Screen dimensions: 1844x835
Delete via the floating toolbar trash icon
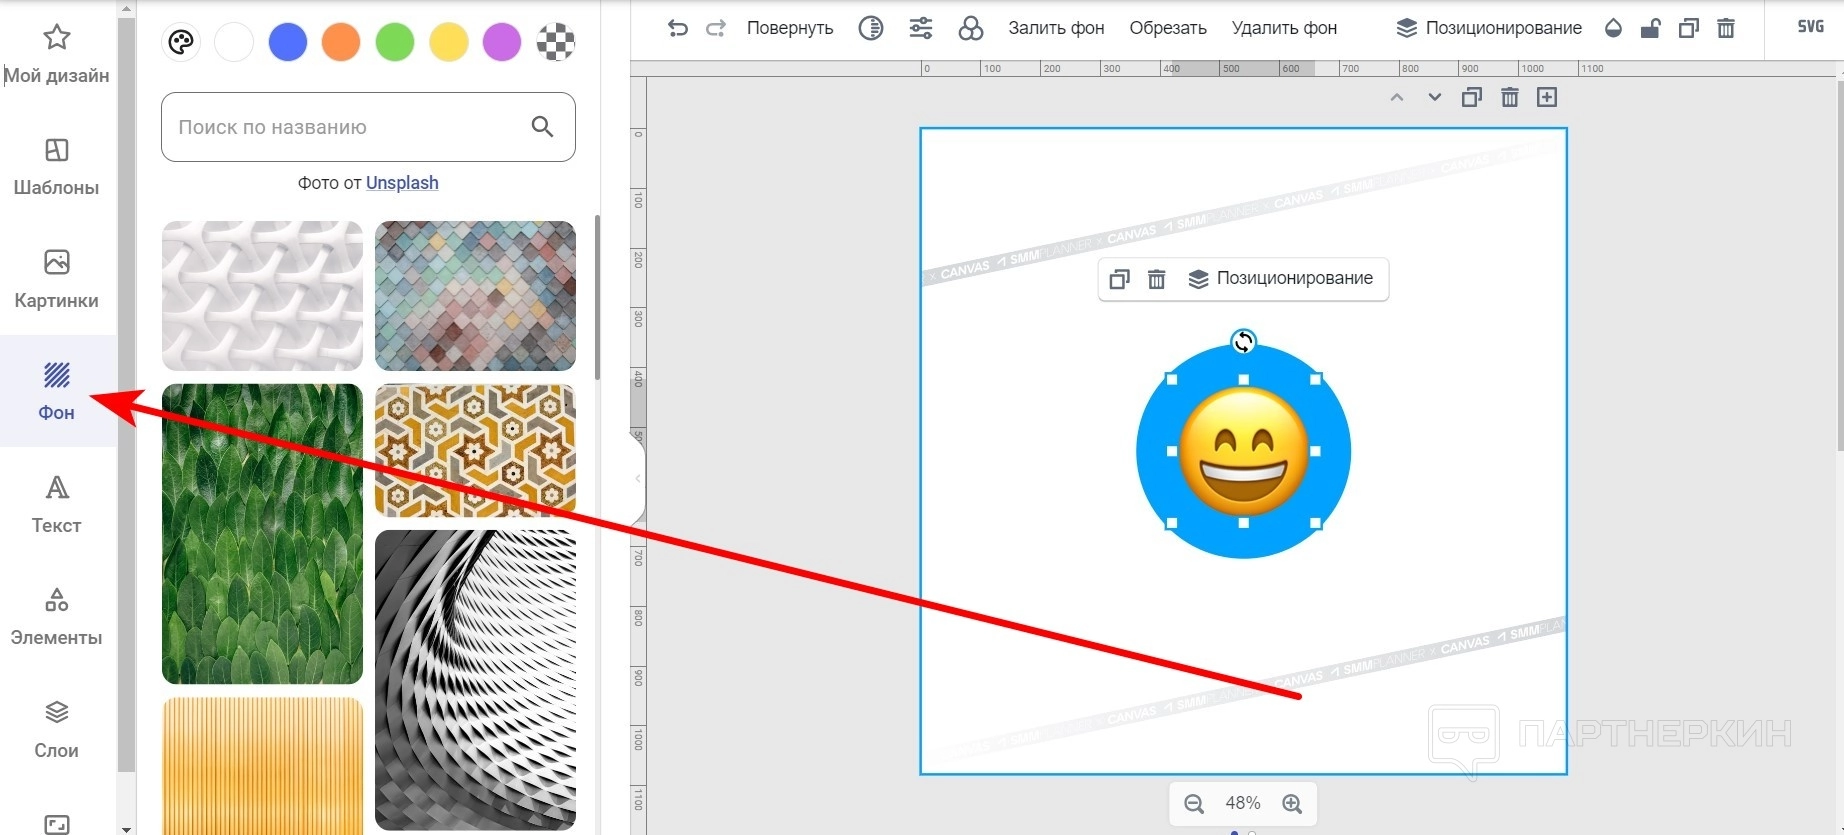click(1157, 279)
